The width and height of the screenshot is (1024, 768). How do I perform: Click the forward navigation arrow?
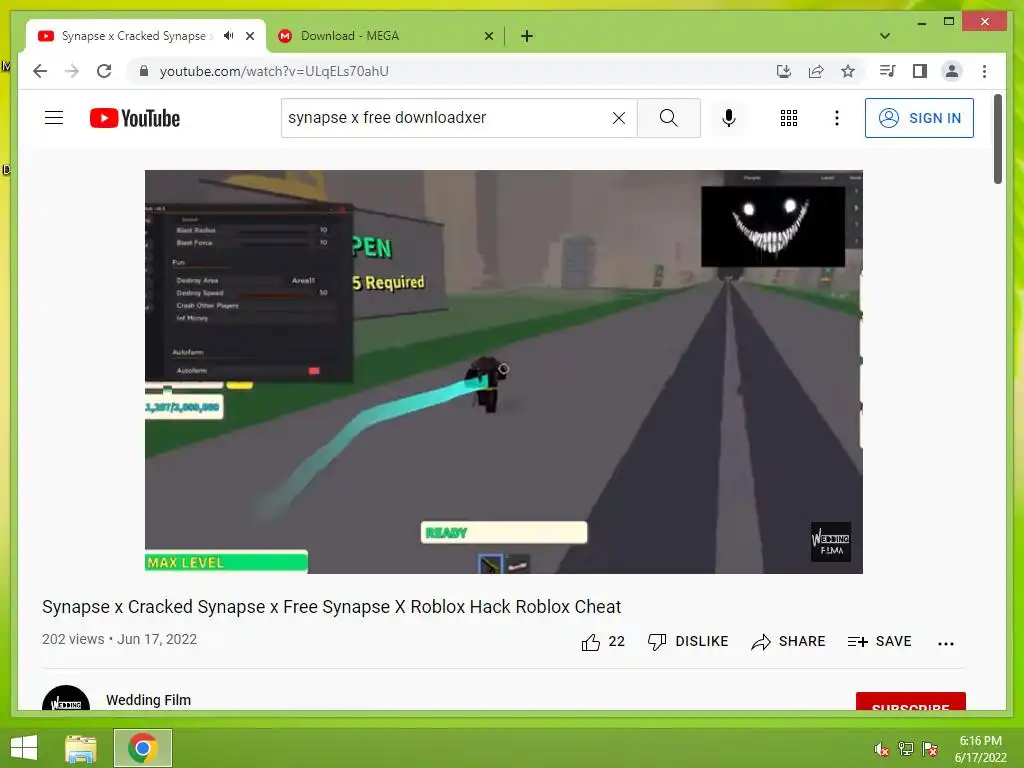coord(72,71)
